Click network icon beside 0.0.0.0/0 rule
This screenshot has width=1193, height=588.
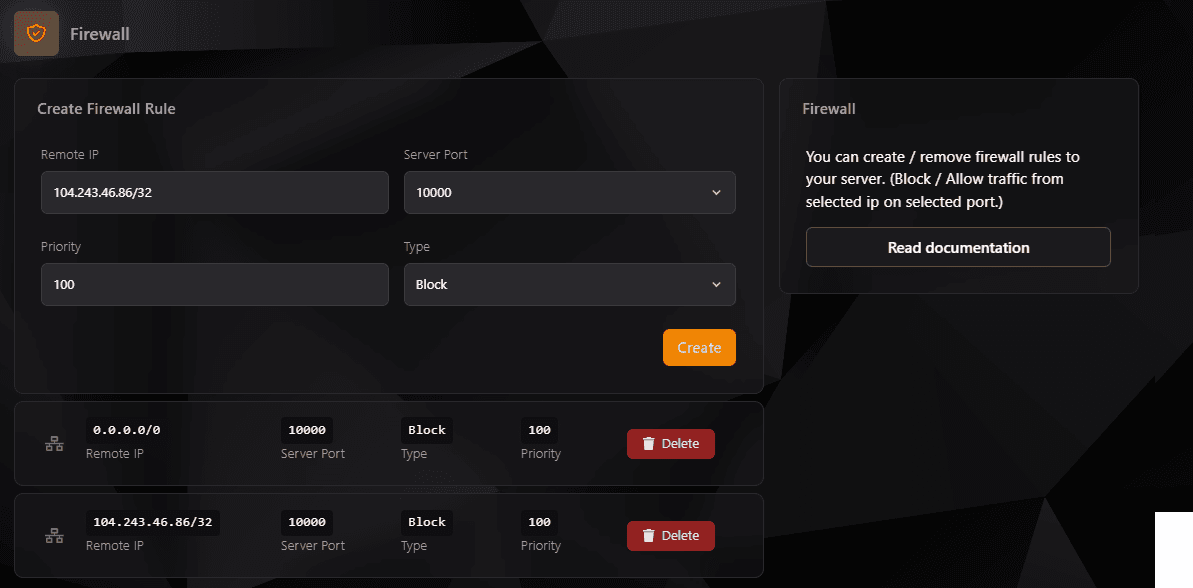(x=54, y=443)
